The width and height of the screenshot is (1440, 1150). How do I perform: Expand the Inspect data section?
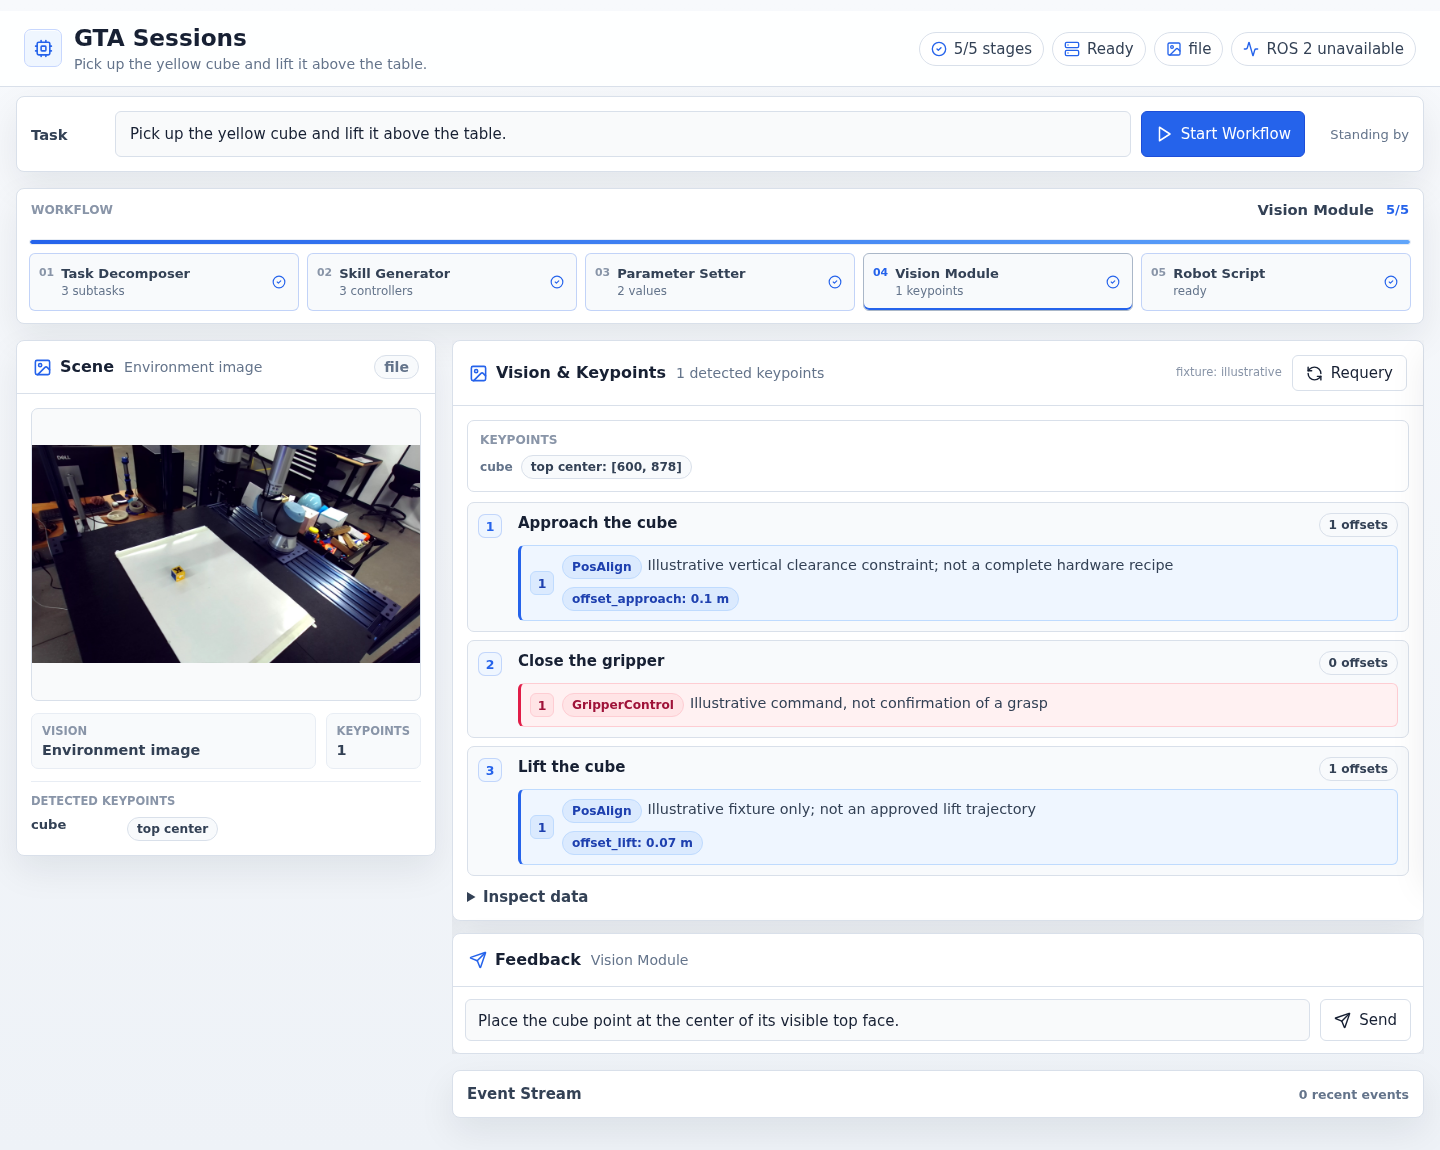point(527,897)
